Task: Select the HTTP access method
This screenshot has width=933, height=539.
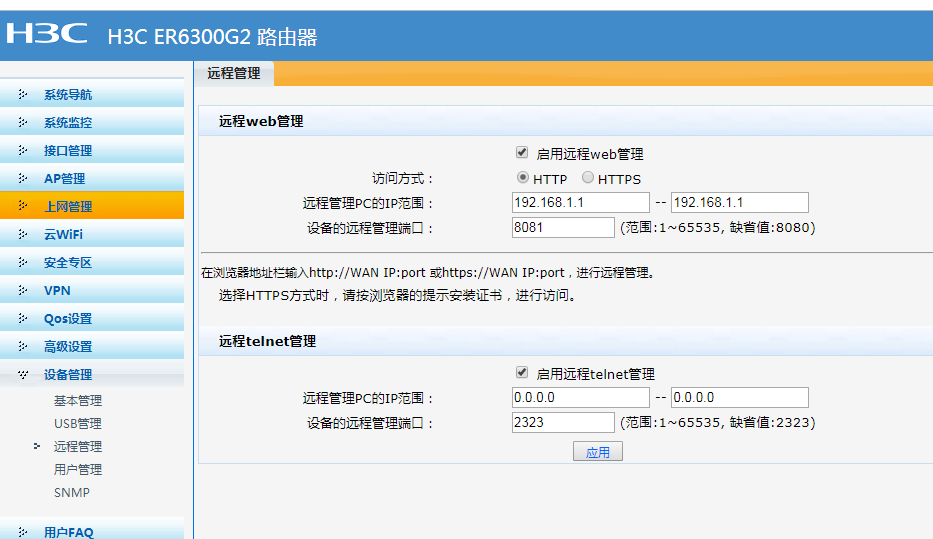Action: (522, 177)
